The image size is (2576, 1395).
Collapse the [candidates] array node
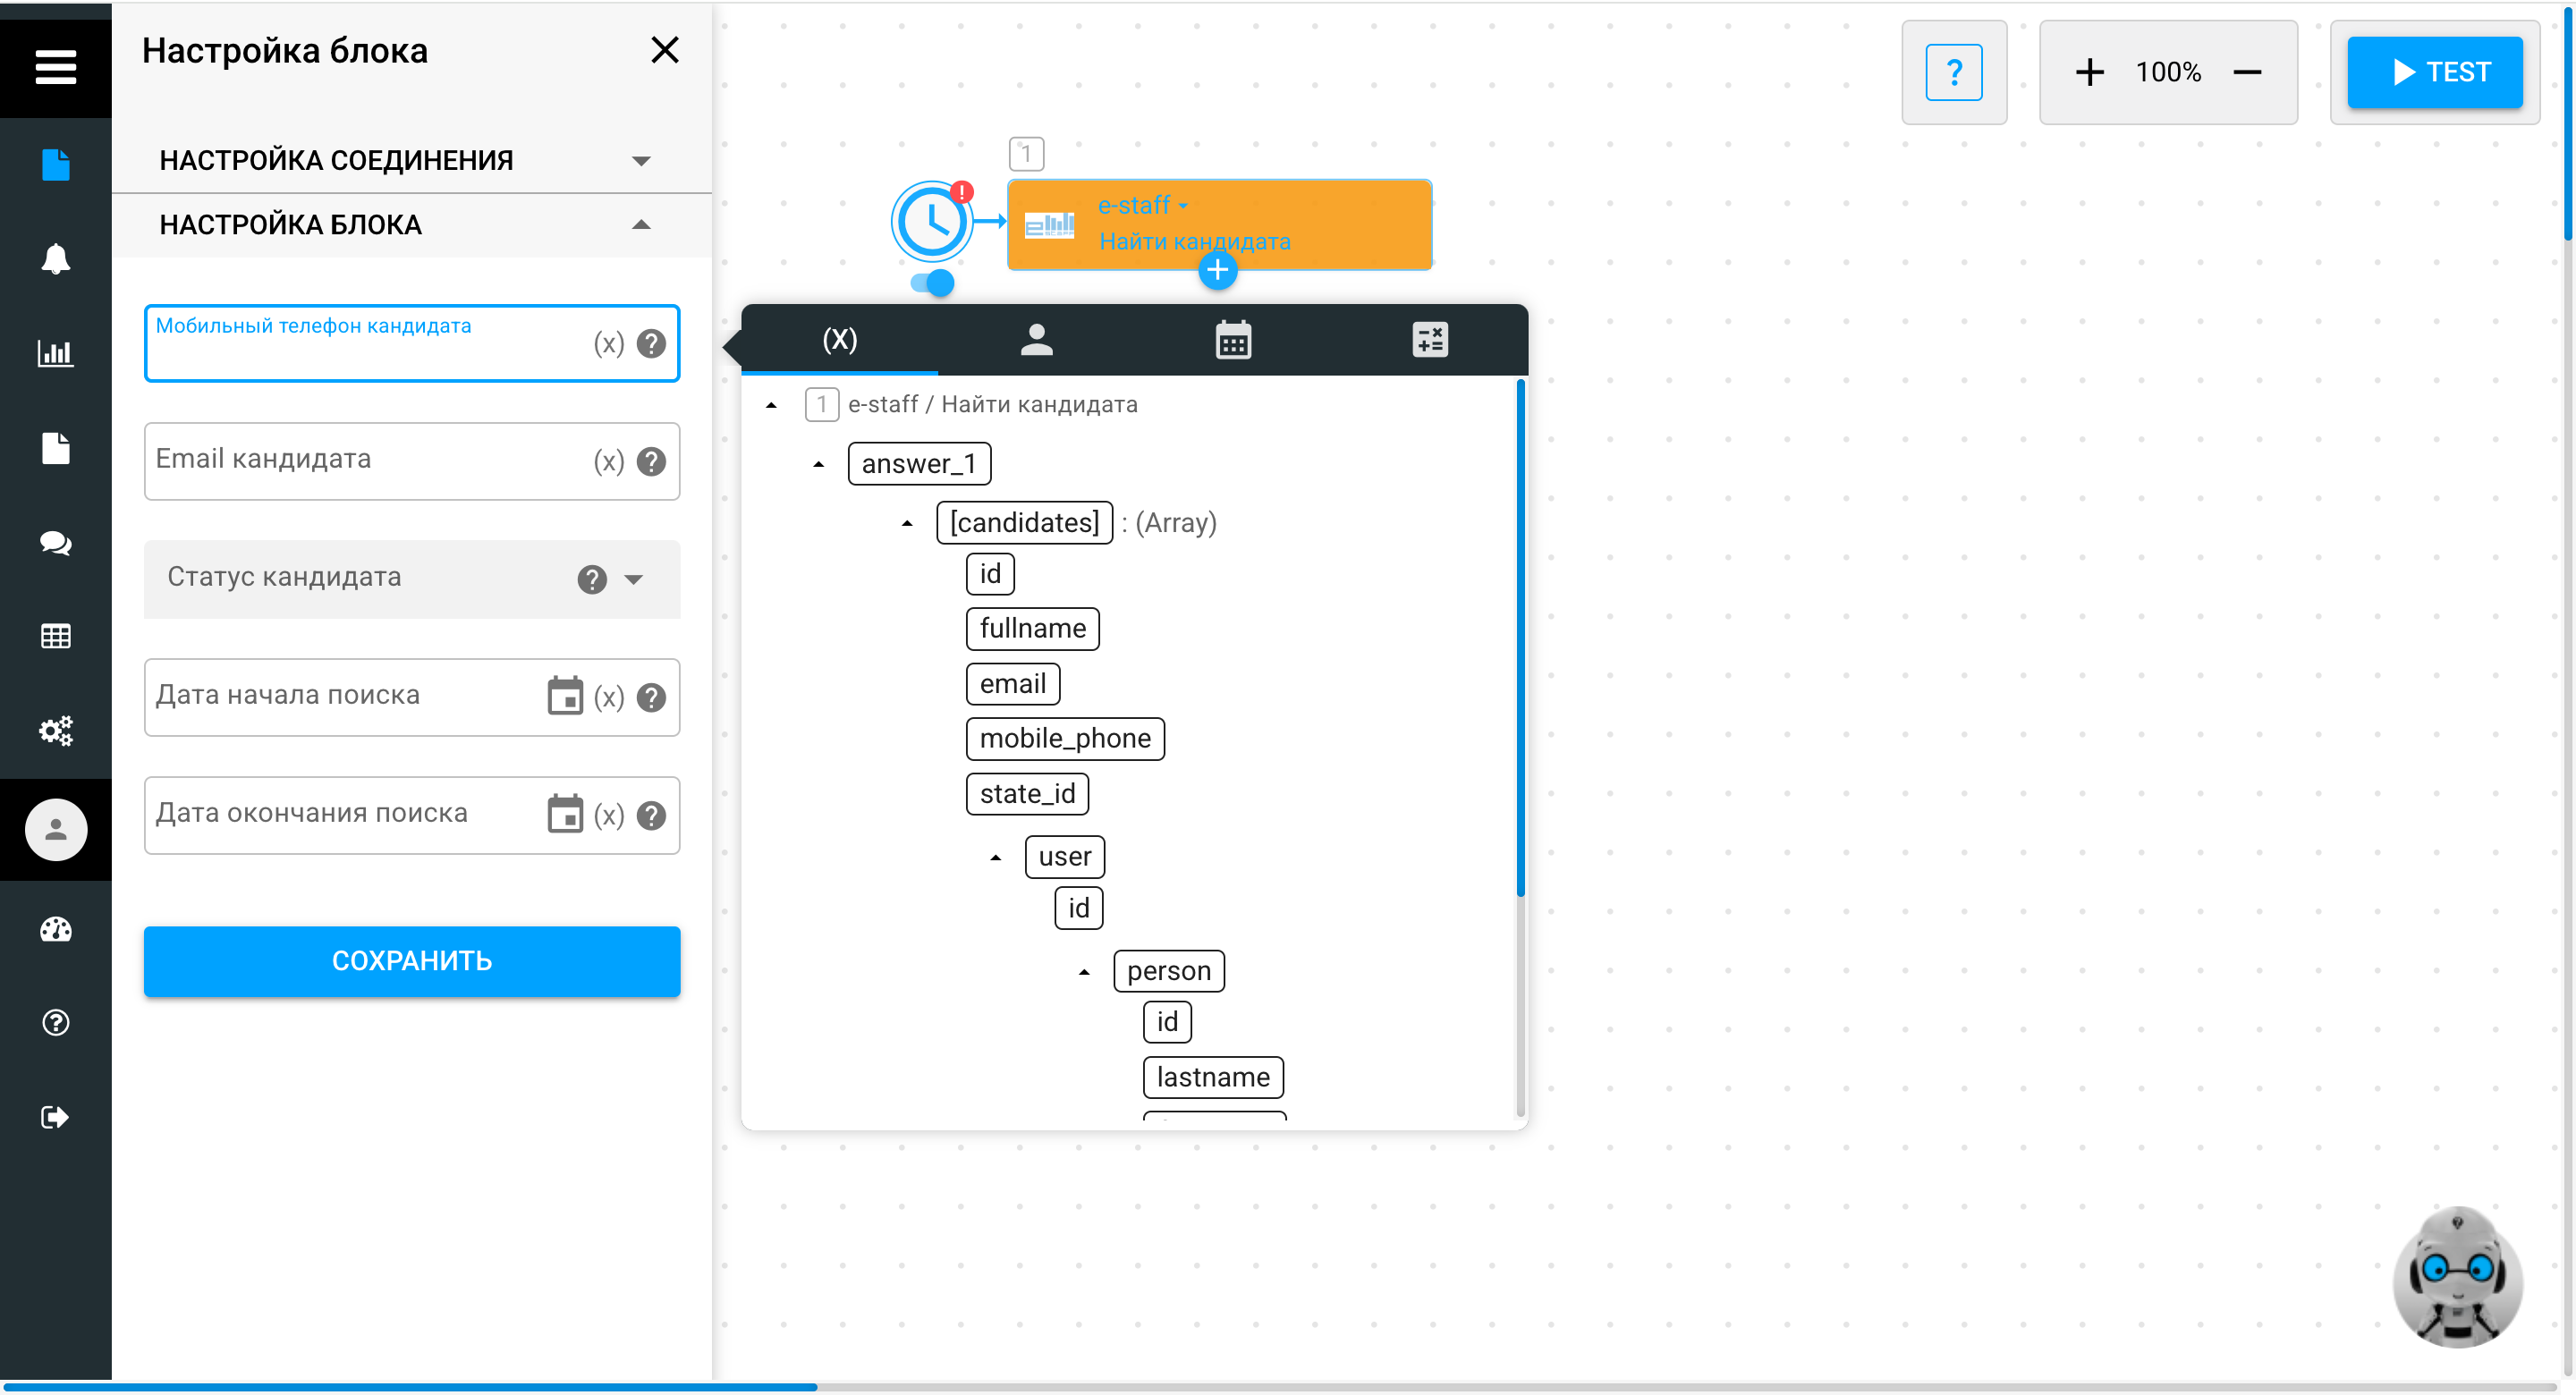(907, 523)
